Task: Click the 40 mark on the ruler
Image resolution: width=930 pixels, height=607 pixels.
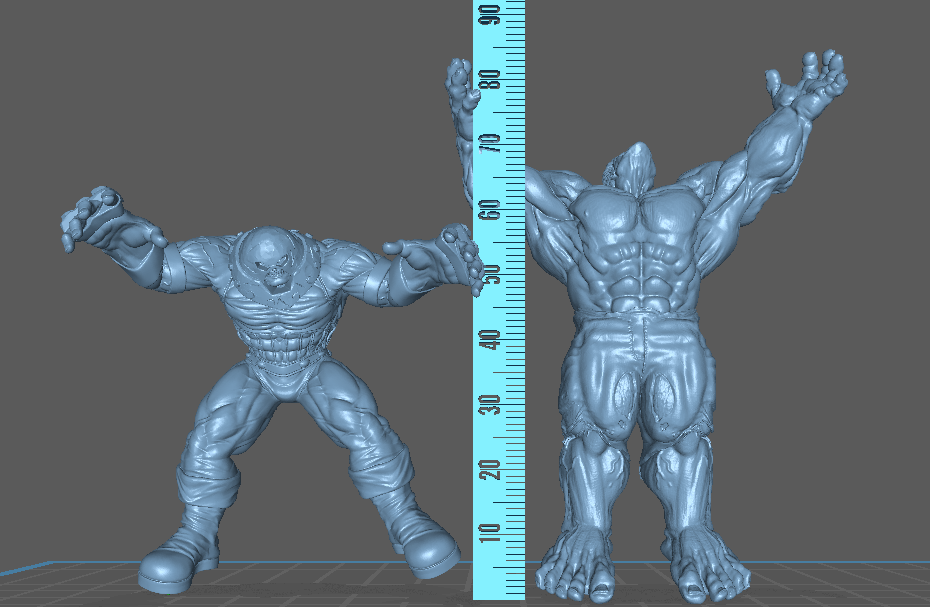Action: pyautogui.click(x=489, y=339)
